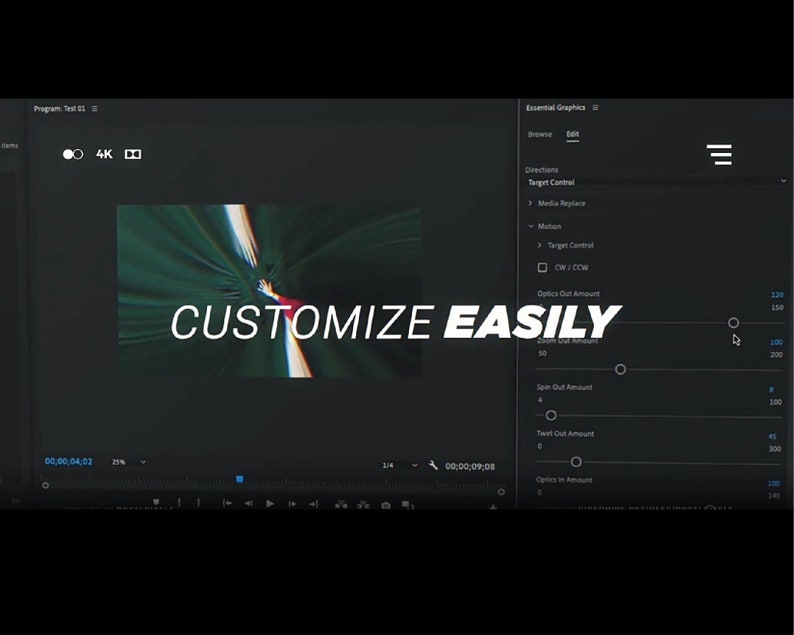Select the Essential Graphics panel title
Image resolution: width=794 pixels, height=635 pixels.
[555, 107]
